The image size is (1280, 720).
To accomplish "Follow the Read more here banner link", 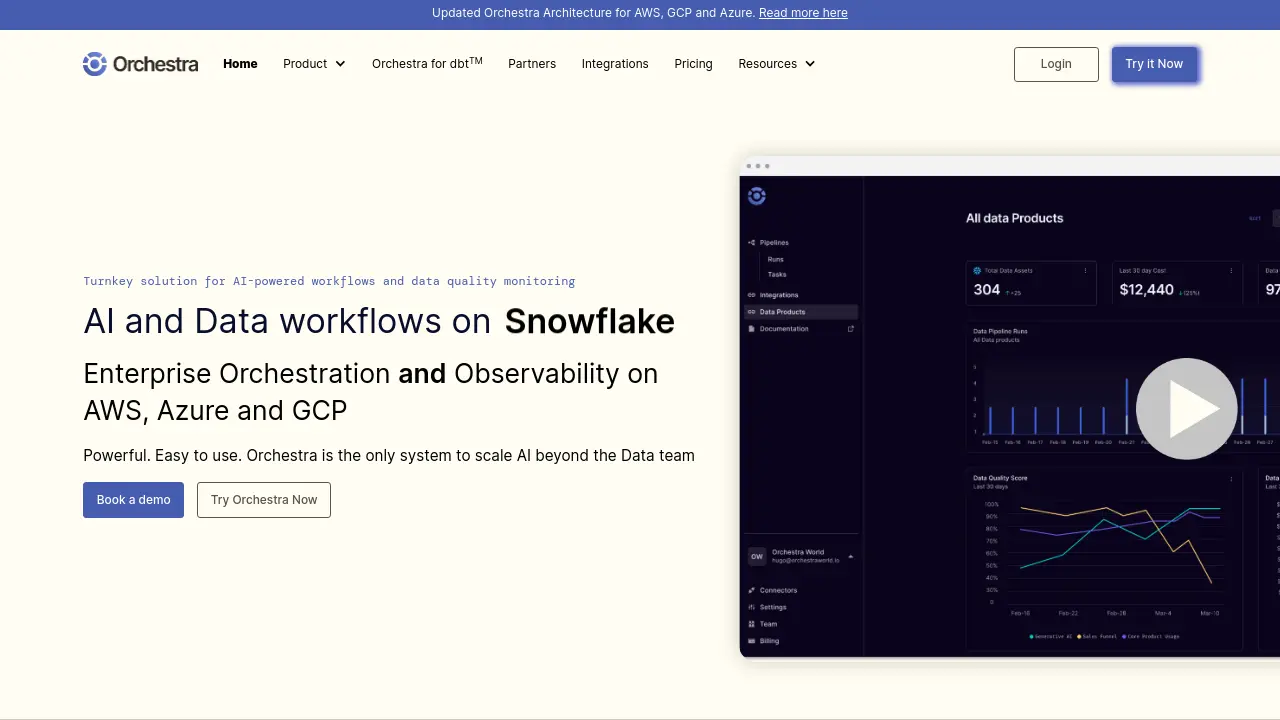I will coord(803,13).
